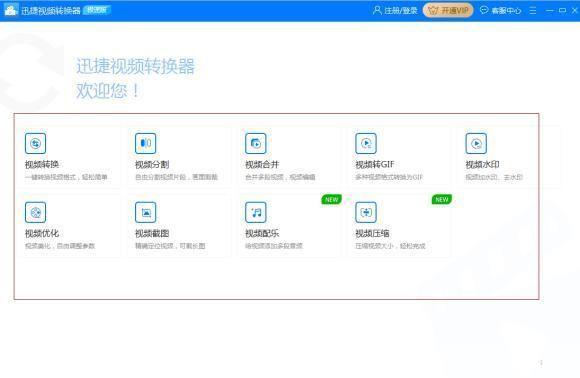The image size is (580, 378).
Task: Open the 视频分割 video split icon
Action: 145,144
